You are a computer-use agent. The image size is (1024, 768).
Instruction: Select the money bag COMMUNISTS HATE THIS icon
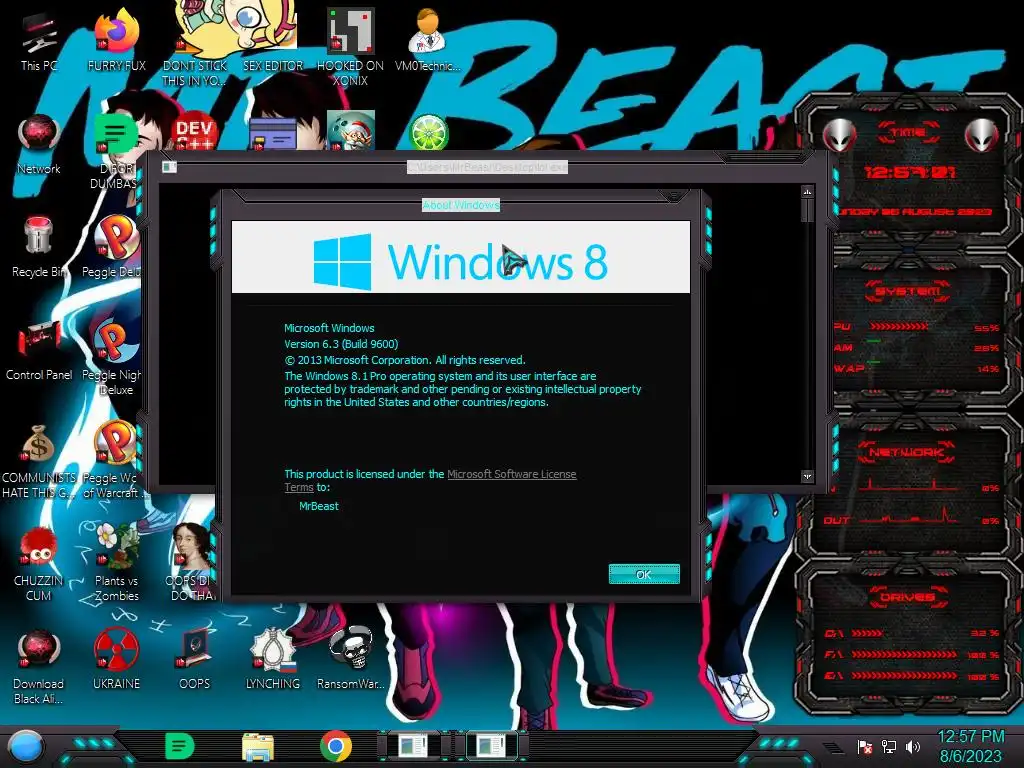(39, 460)
